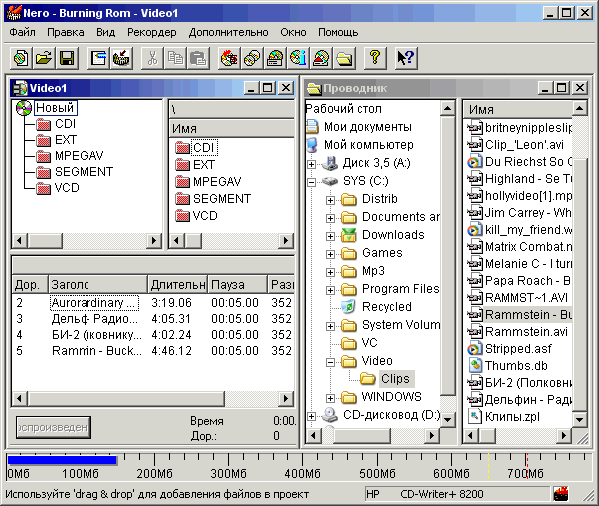Click the Burn CD flame icon
The image size is (599, 506).
(229, 58)
